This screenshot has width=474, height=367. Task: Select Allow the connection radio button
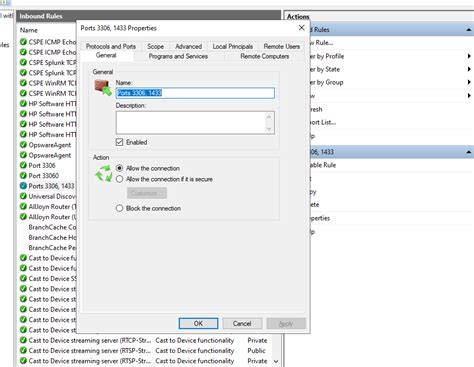click(119, 168)
